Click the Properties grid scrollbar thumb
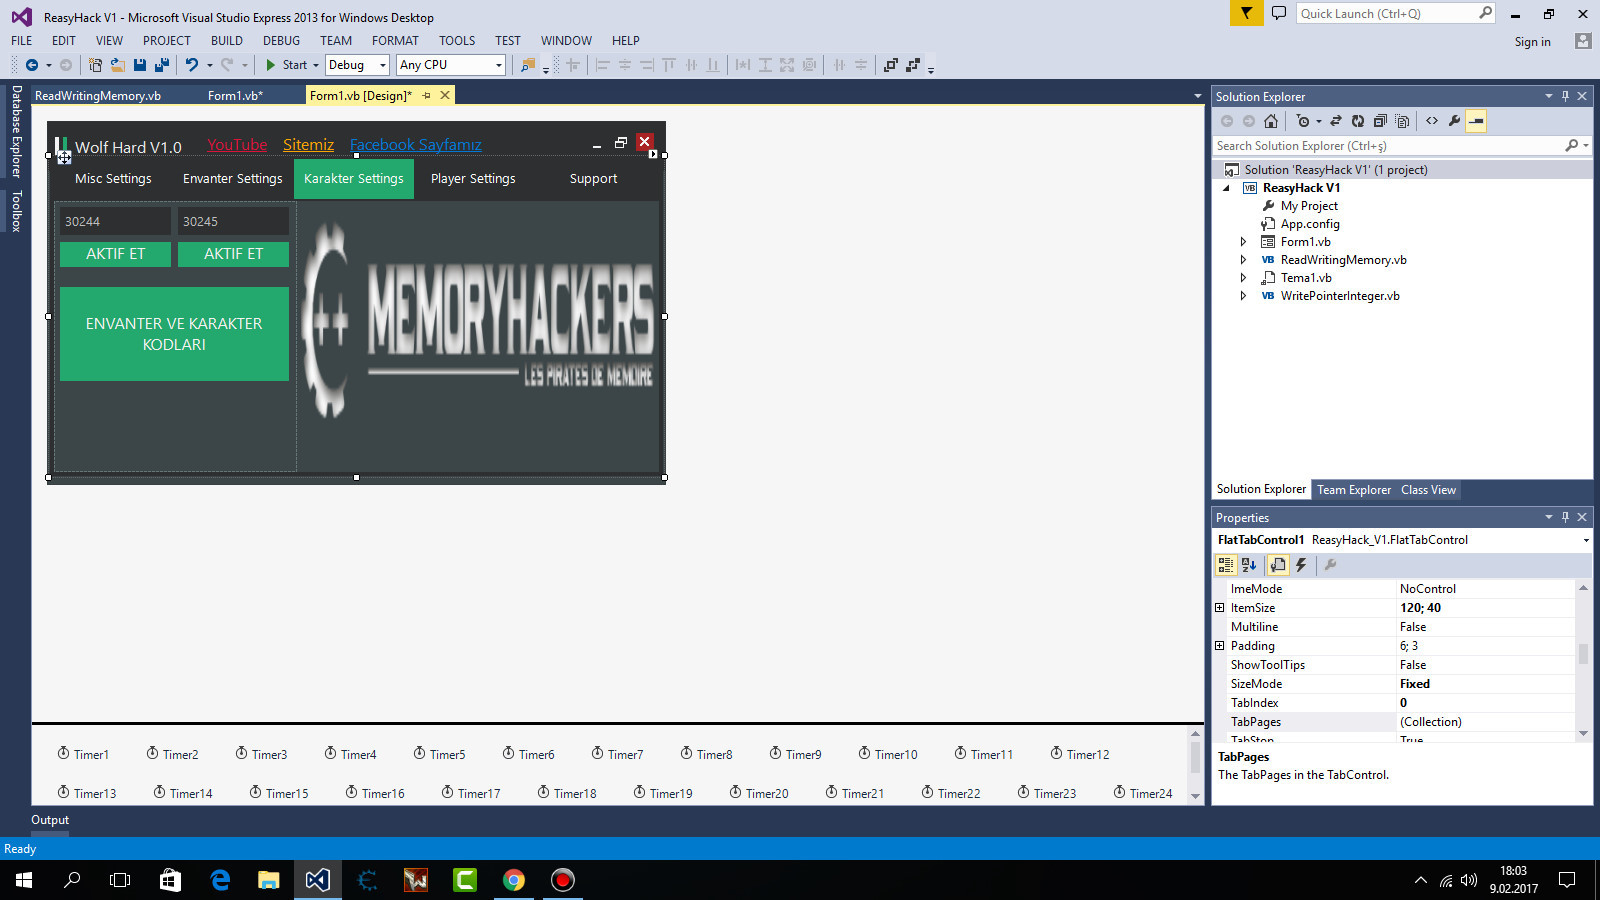 1583,654
